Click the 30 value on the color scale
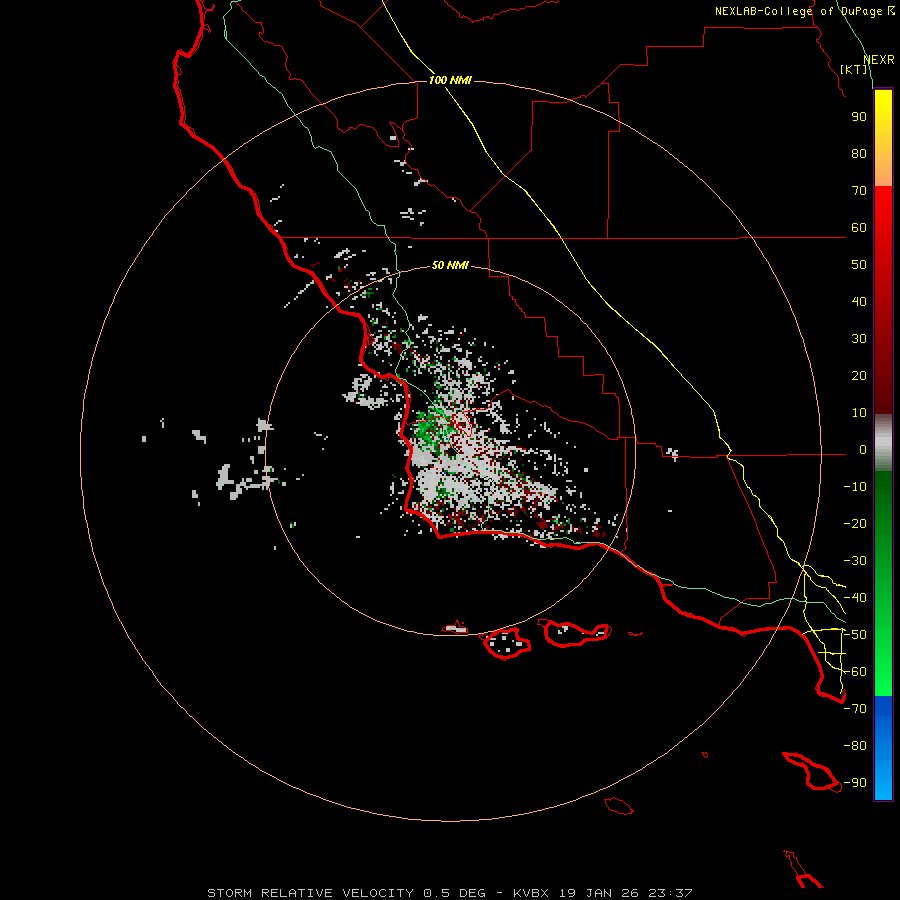The height and width of the screenshot is (900, 900). coord(859,339)
